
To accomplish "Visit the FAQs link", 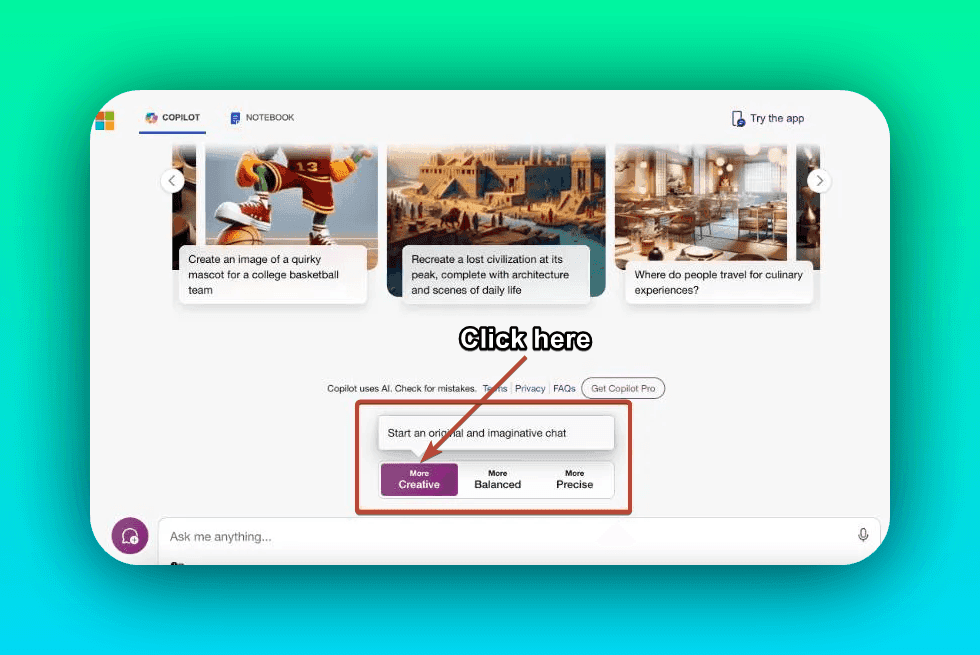I will tap(564, 389).
